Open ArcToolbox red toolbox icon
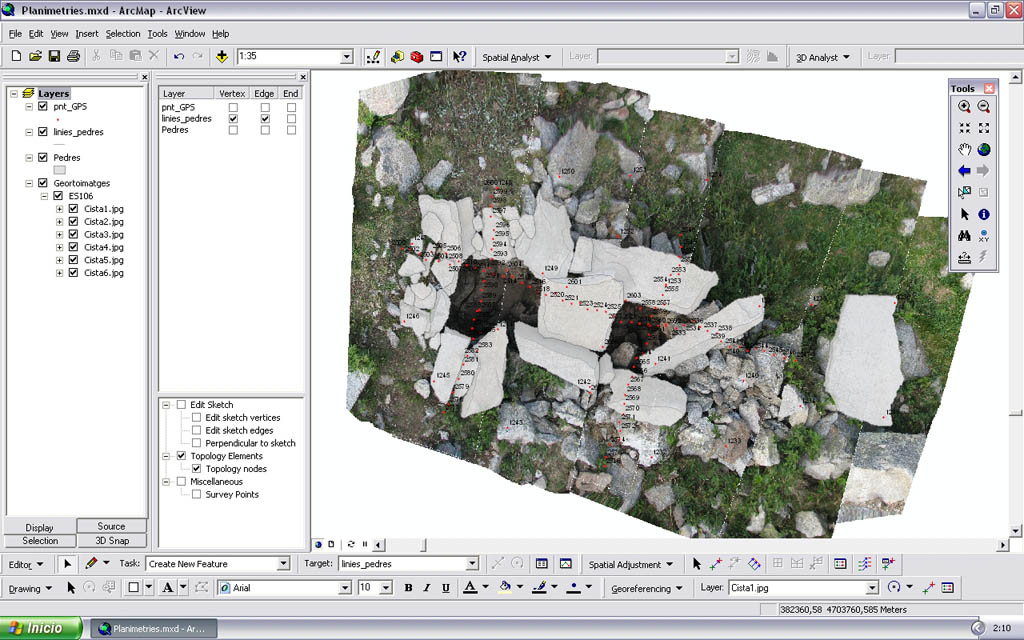The image size is (1024, 640). tap(416, 57)
